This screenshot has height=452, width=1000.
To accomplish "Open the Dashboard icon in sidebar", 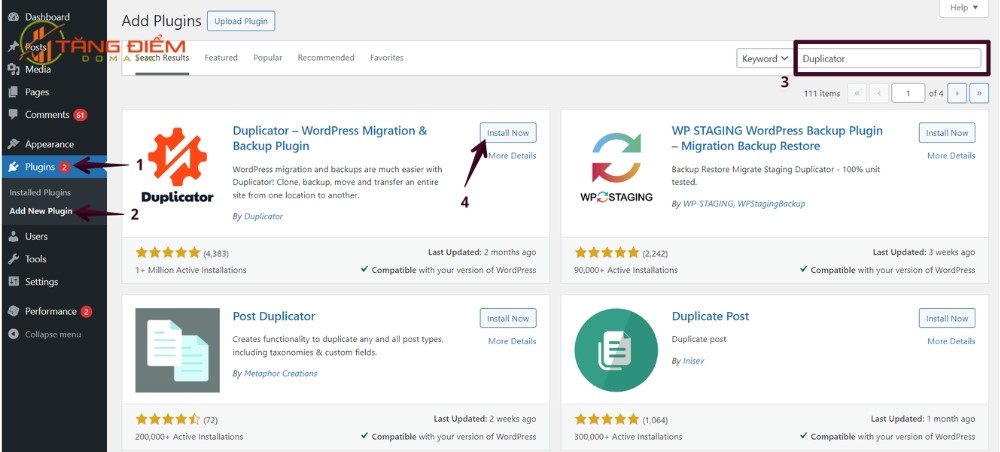I will [13, 17].
